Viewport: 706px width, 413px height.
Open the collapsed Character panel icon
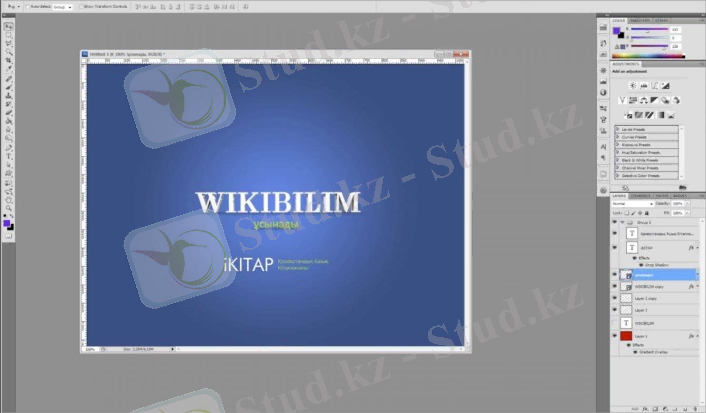(603, 147)
